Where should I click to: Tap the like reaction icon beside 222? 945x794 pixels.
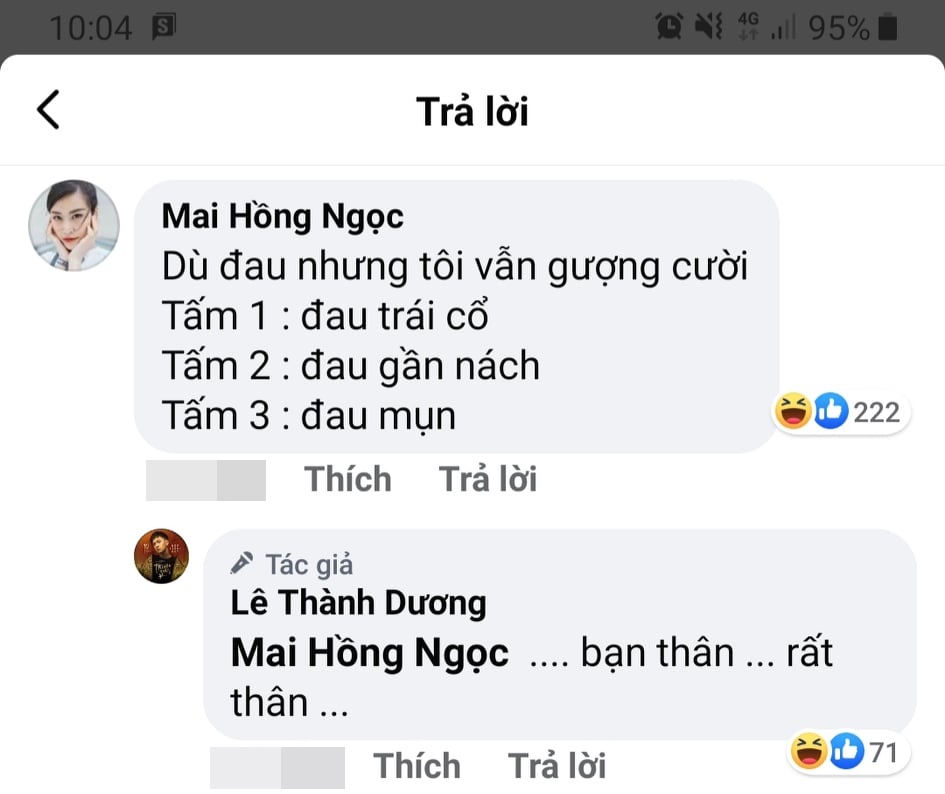pos(831,411)
